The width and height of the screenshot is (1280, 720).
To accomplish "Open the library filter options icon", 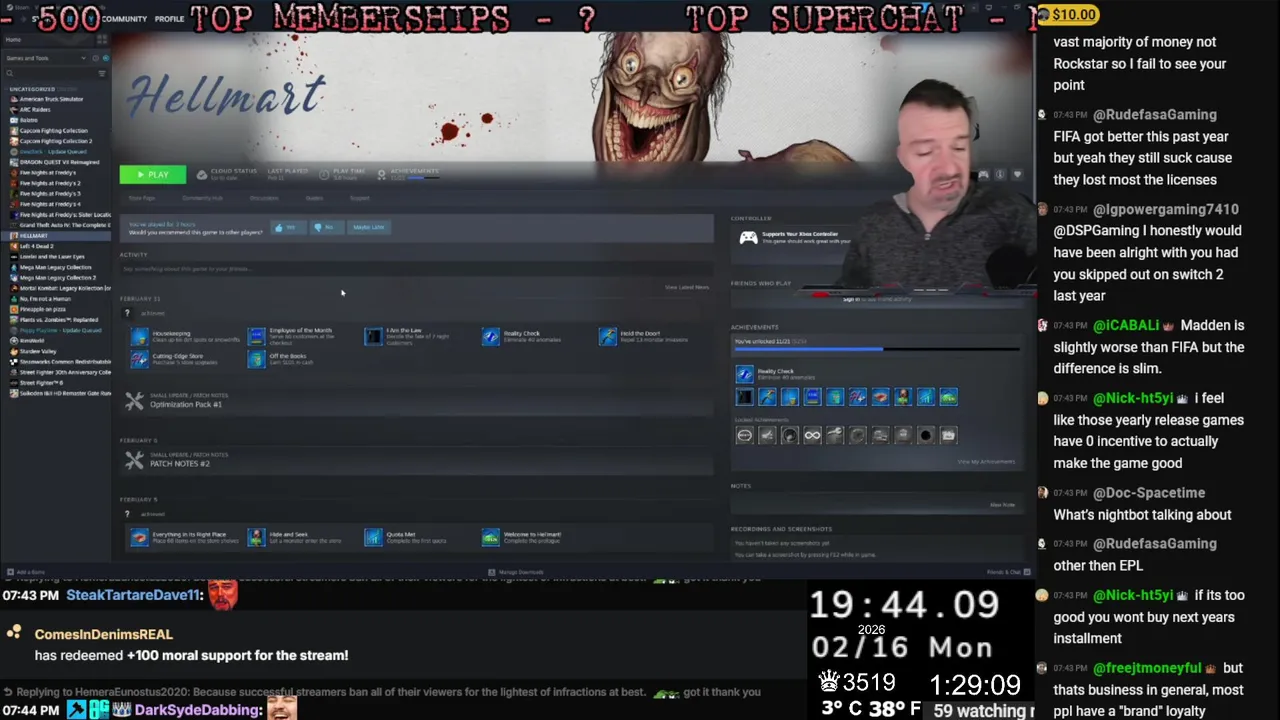I will click(101, 73).
